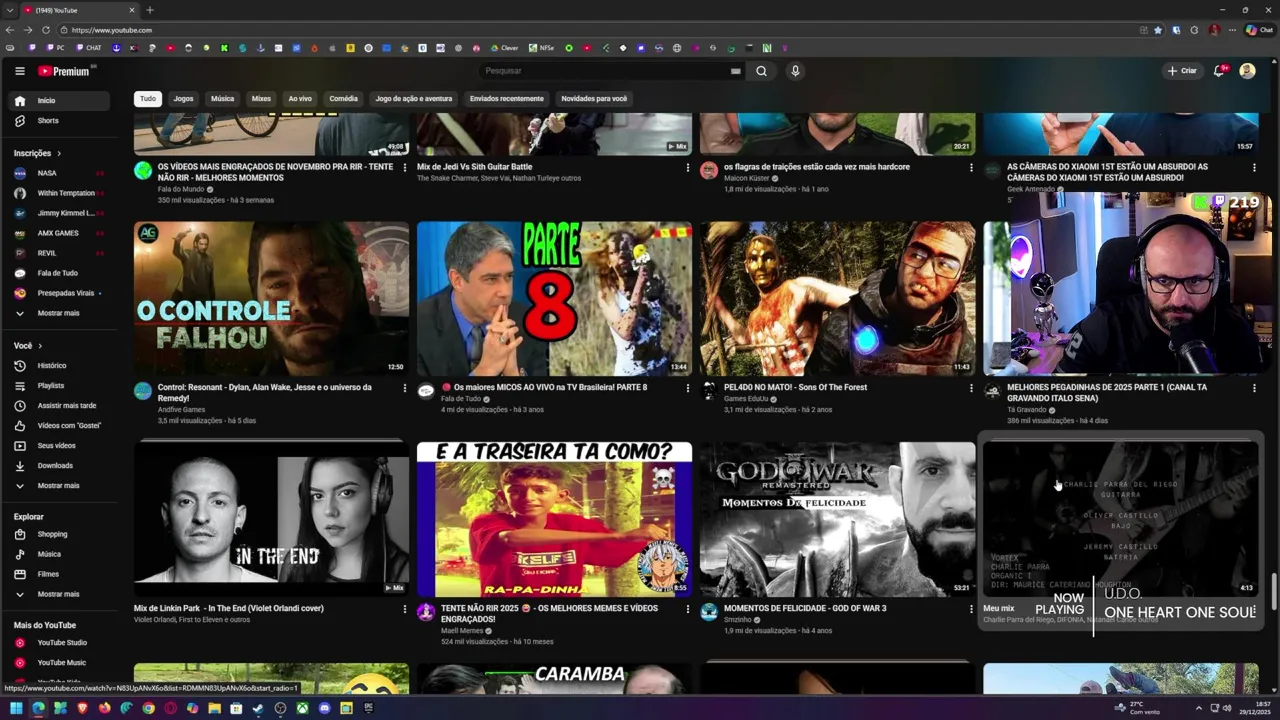Click the search magnifier button
1280x720 pixels.
(761, 71)
